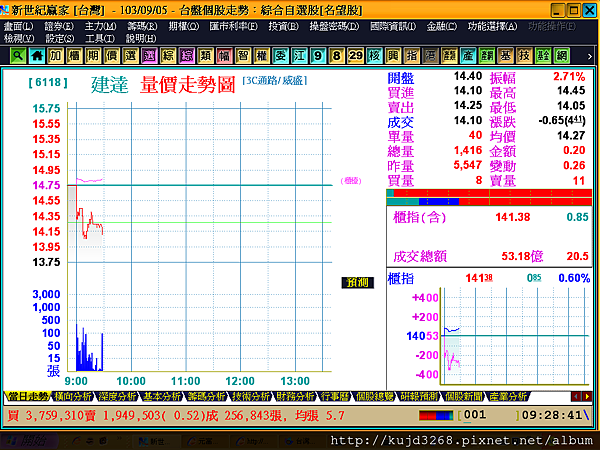Click the 001 code input field
Screen dimensions: 600x450
490,415
